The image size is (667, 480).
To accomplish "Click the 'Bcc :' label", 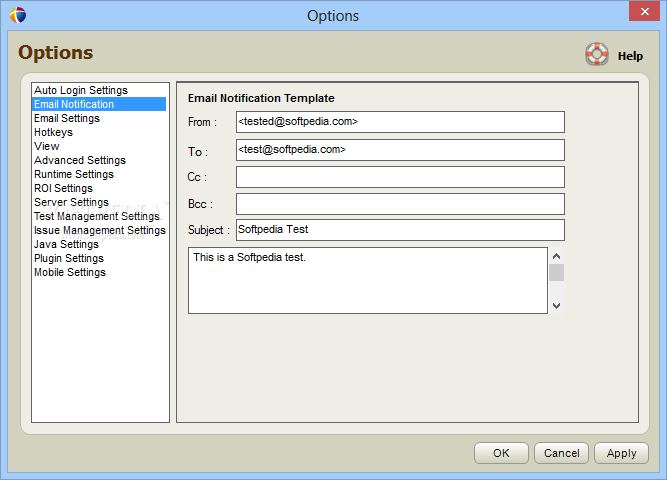I will point(200,204).
